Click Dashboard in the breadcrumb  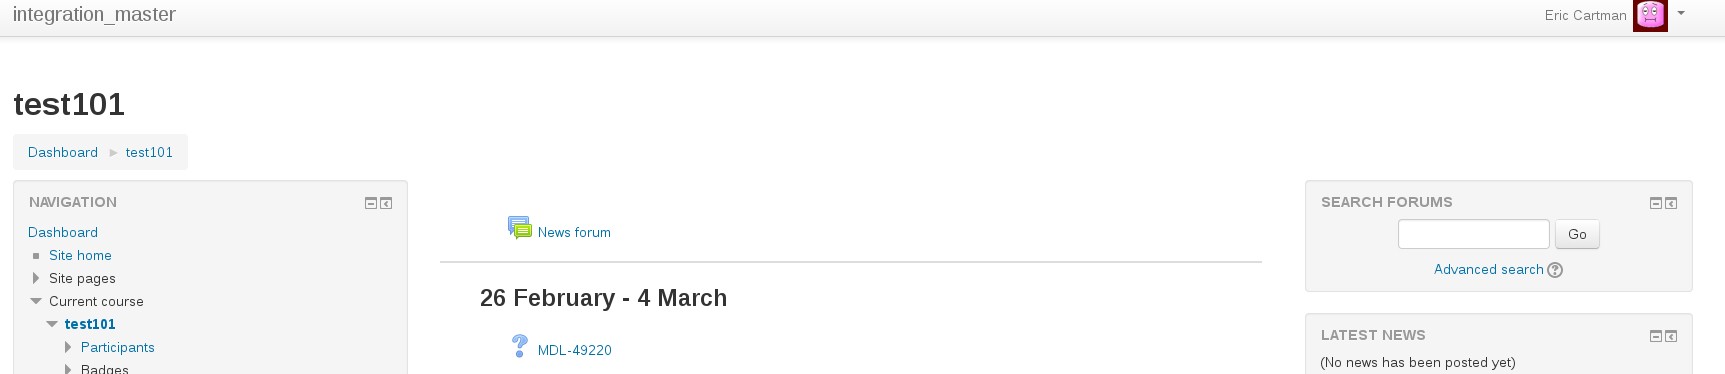click(63, 152)
